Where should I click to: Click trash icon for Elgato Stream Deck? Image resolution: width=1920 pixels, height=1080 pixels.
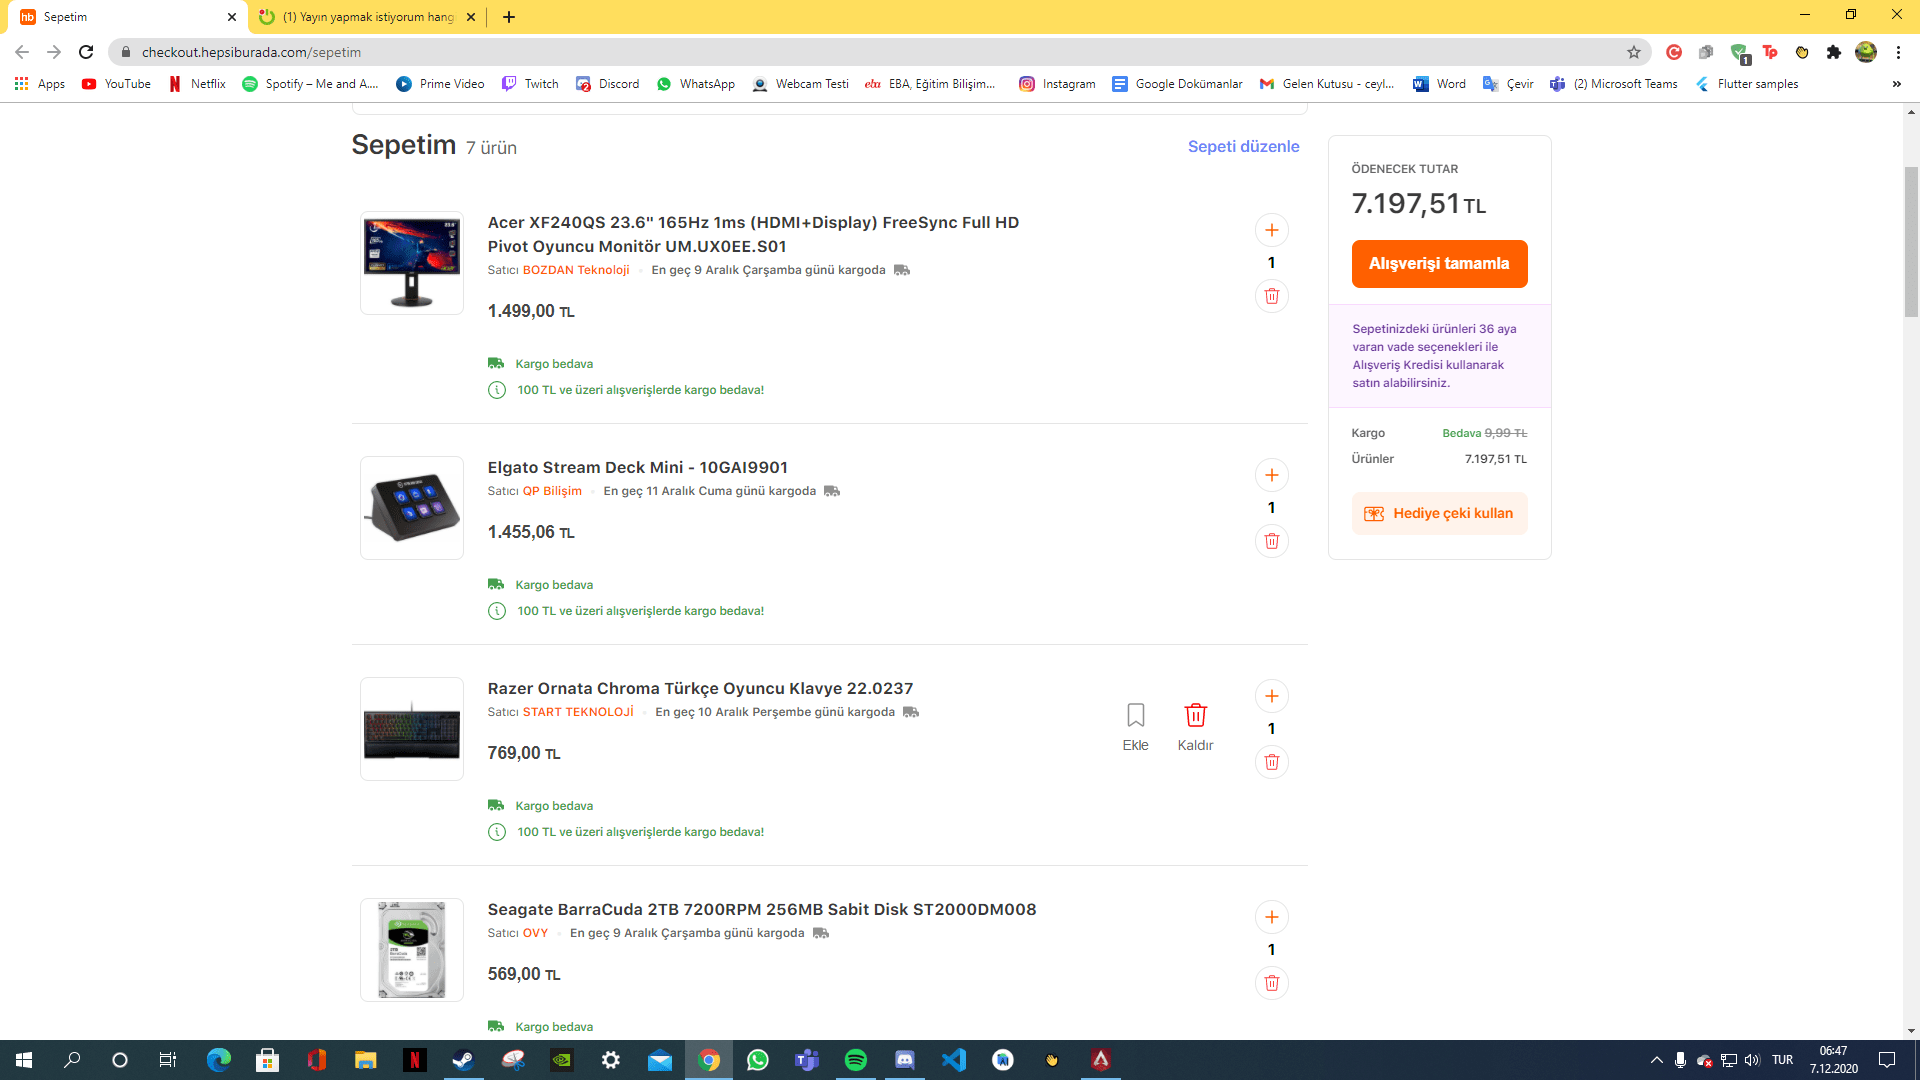[x=1271, y=541]
